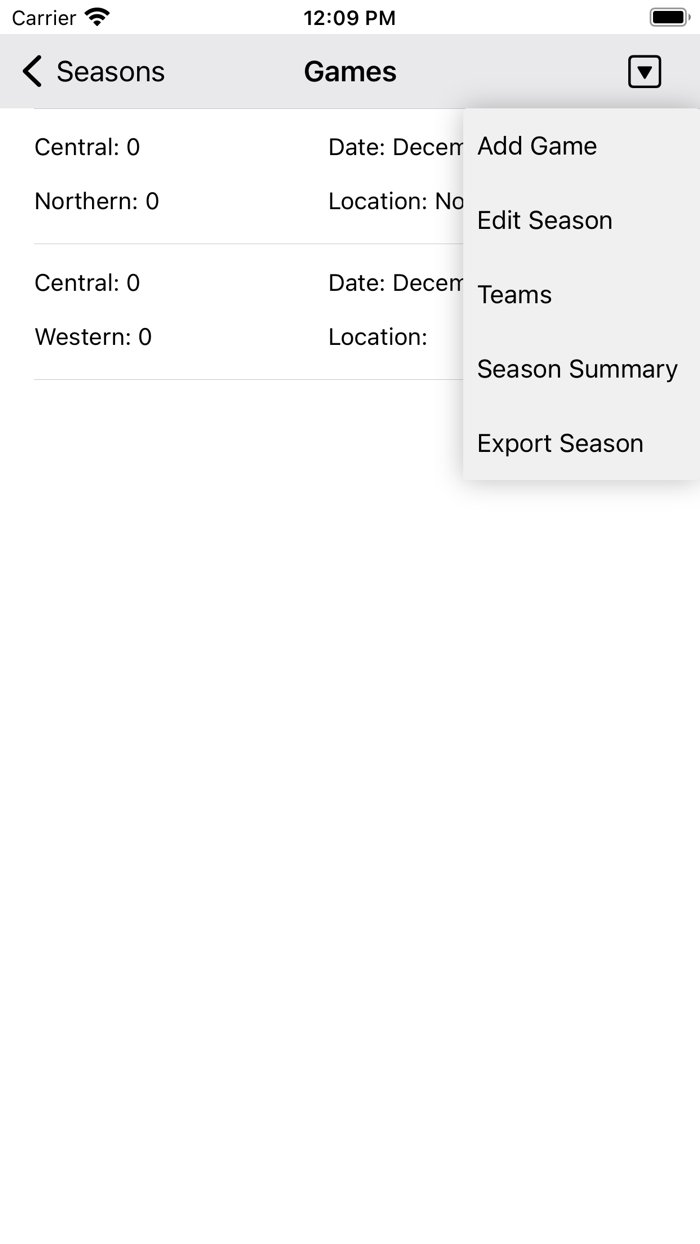View the Season Summary option

pos(577,369)
